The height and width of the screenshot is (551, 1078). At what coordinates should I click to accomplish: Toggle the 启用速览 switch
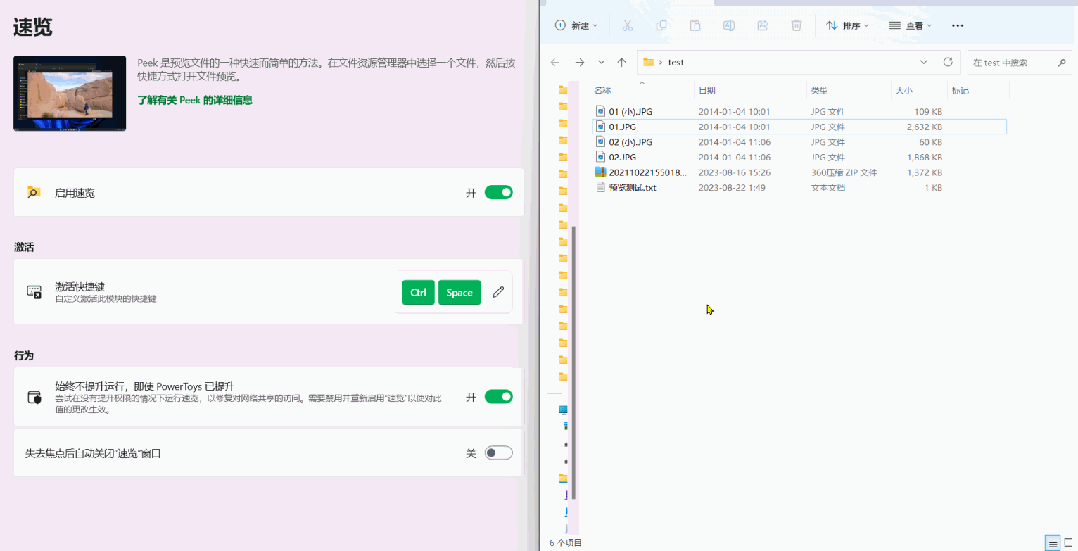click(x=498, y=193)
